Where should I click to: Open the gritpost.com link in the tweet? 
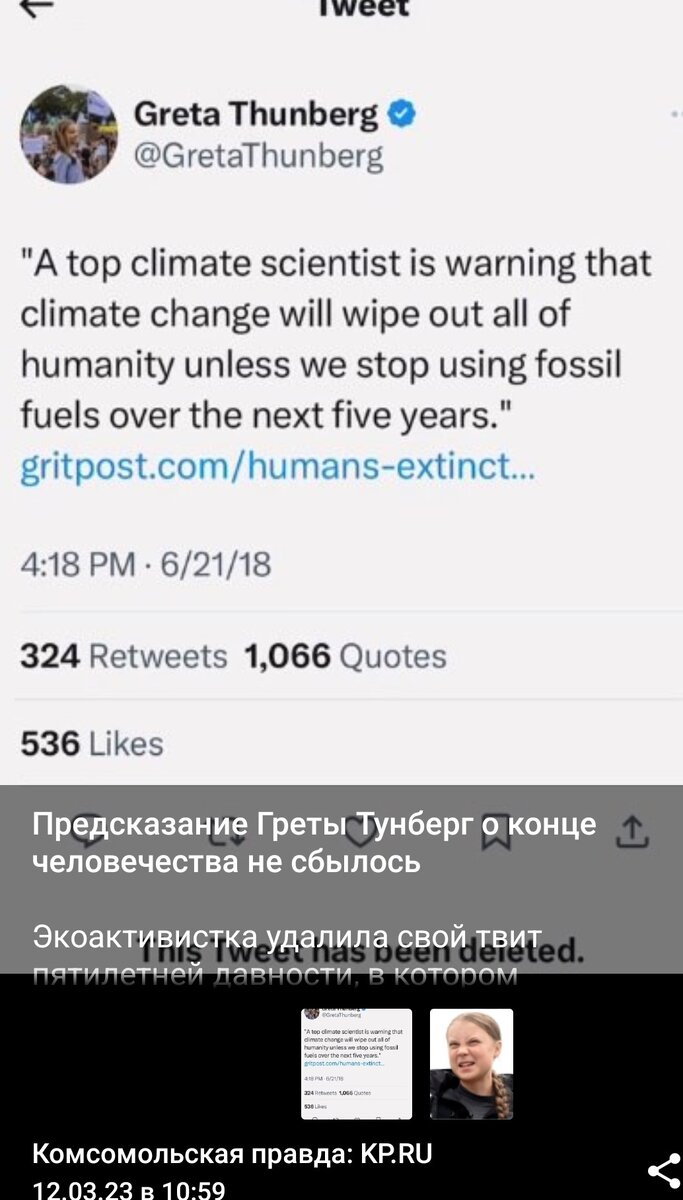278,466
